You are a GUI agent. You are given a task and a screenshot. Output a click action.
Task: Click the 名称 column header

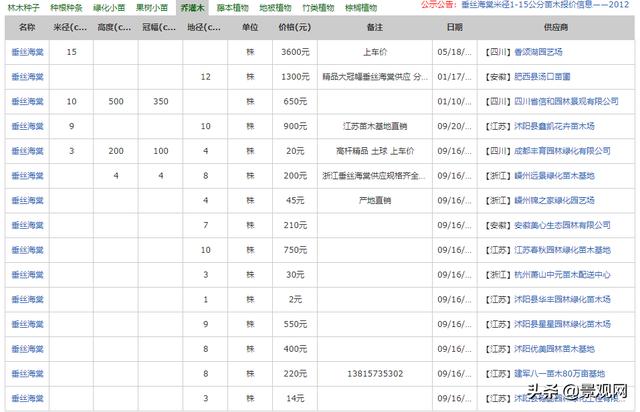click(27, 27)
